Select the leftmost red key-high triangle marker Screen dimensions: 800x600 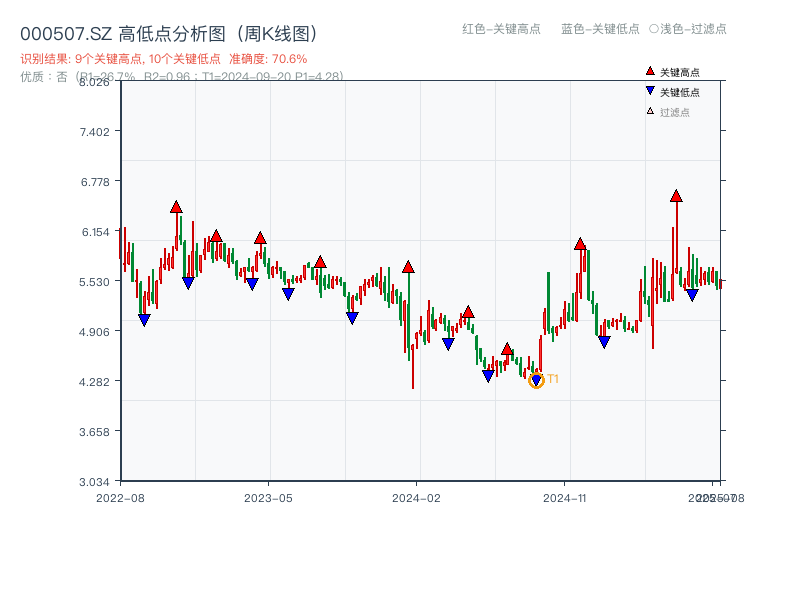(x=176, y=207)
